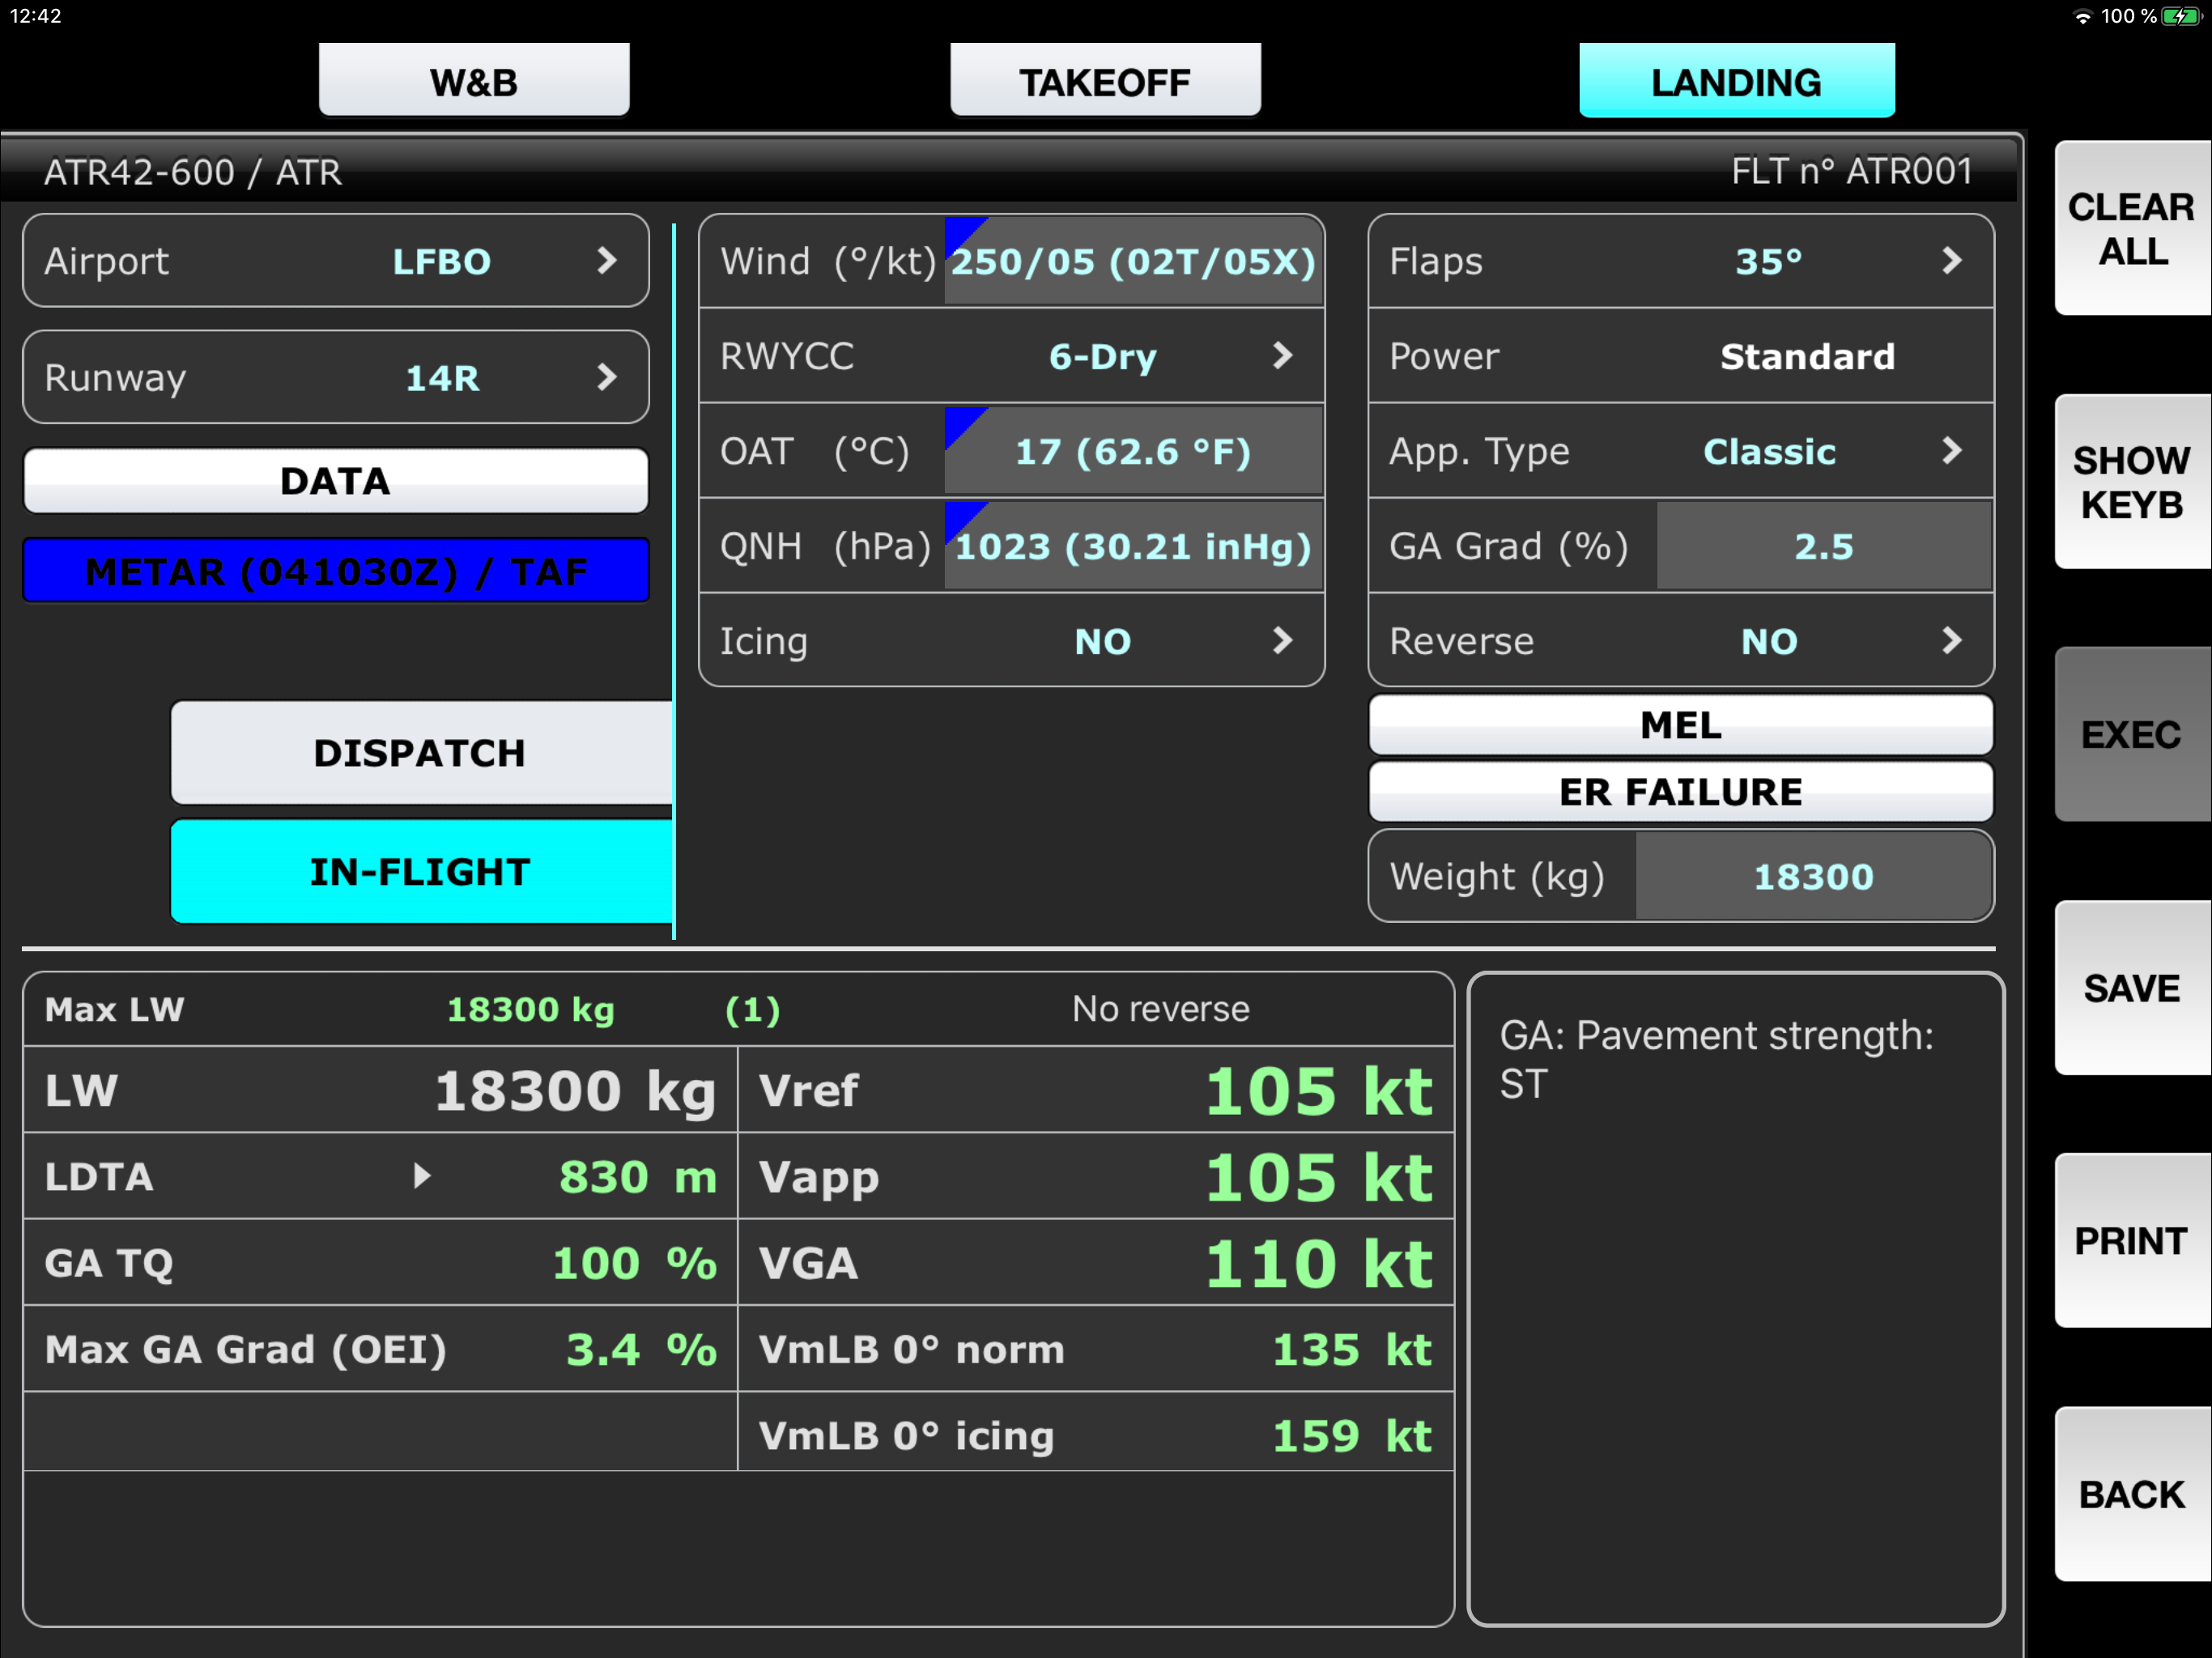Screen dimensions: 2212x1658
Task: Expand Runway 14R selection chevron
Action: [606, 378]
